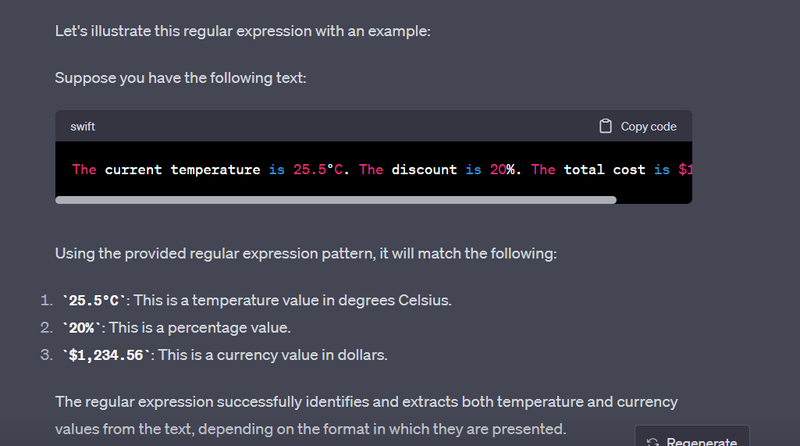This screenshot has width=800, height=446.
Task: Click the $1,234.56 term in list item three
Action: coord(107,355)
